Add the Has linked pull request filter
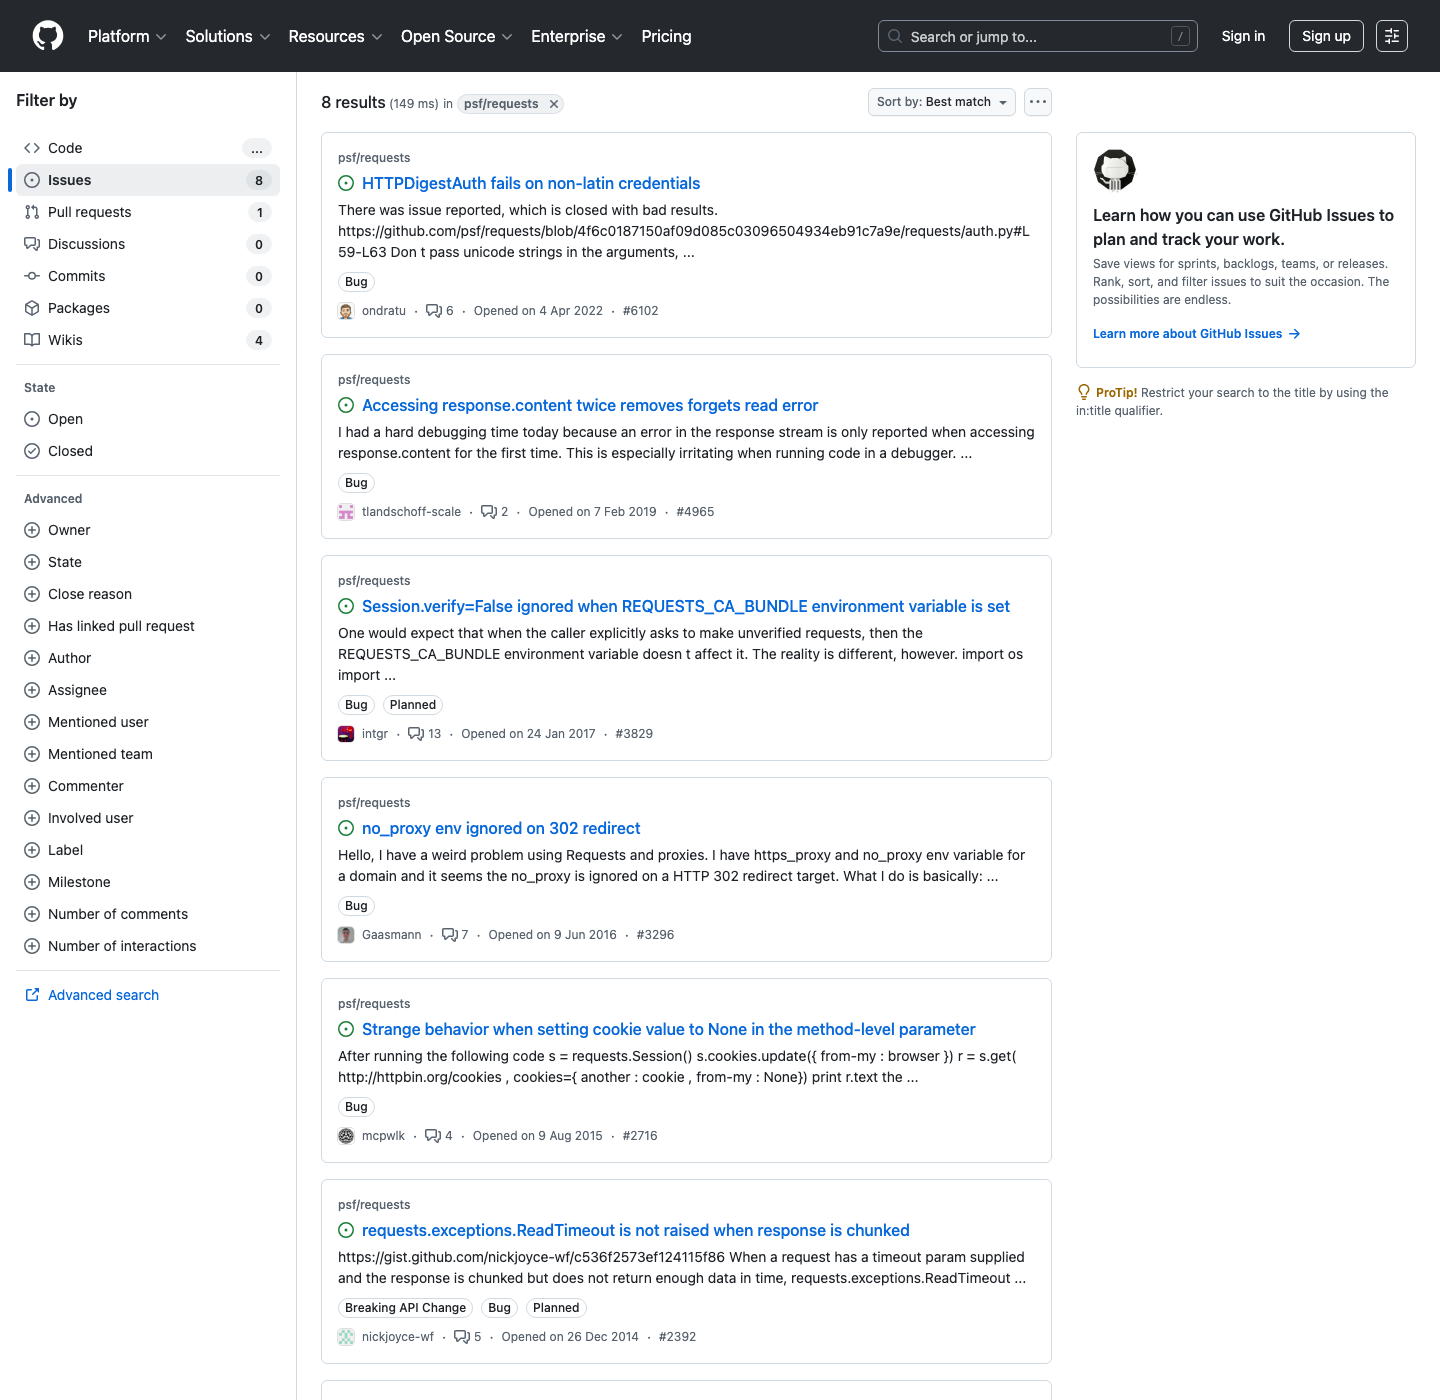This screenshot has width=1440, height=1400. click(148, 626)
